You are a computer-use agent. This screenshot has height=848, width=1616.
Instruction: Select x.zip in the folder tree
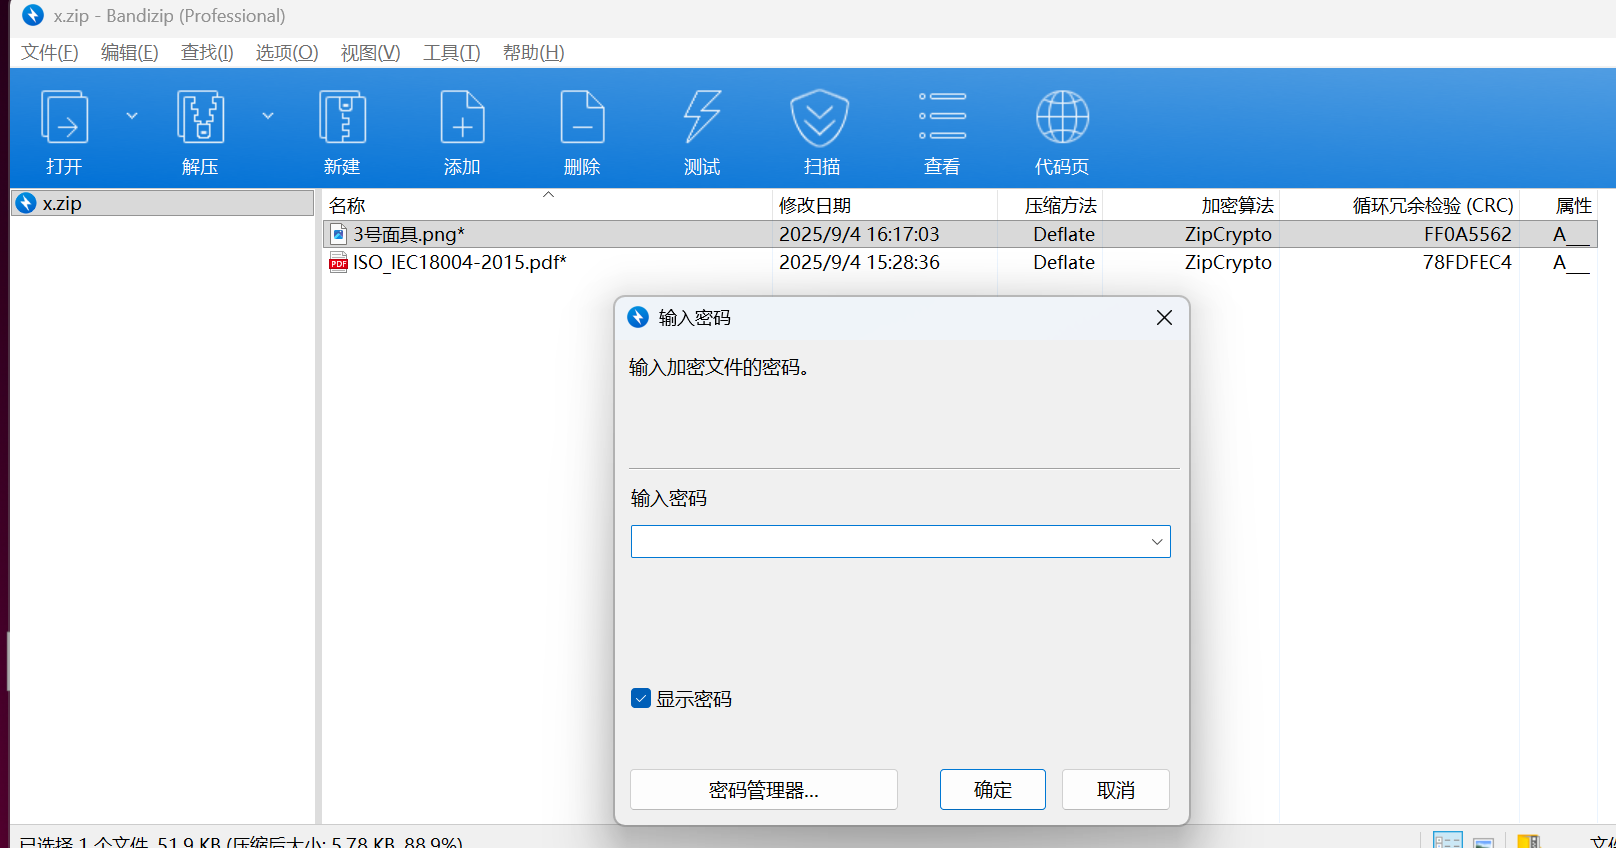click(x=163, y=203)
